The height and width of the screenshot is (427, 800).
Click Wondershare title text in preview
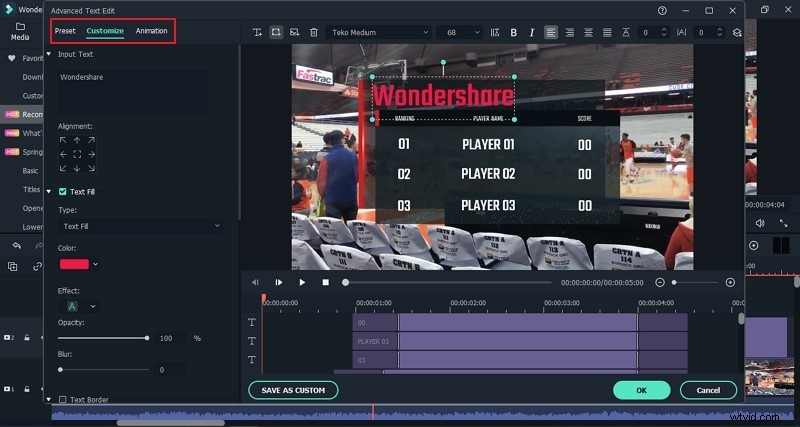(443, 95)
